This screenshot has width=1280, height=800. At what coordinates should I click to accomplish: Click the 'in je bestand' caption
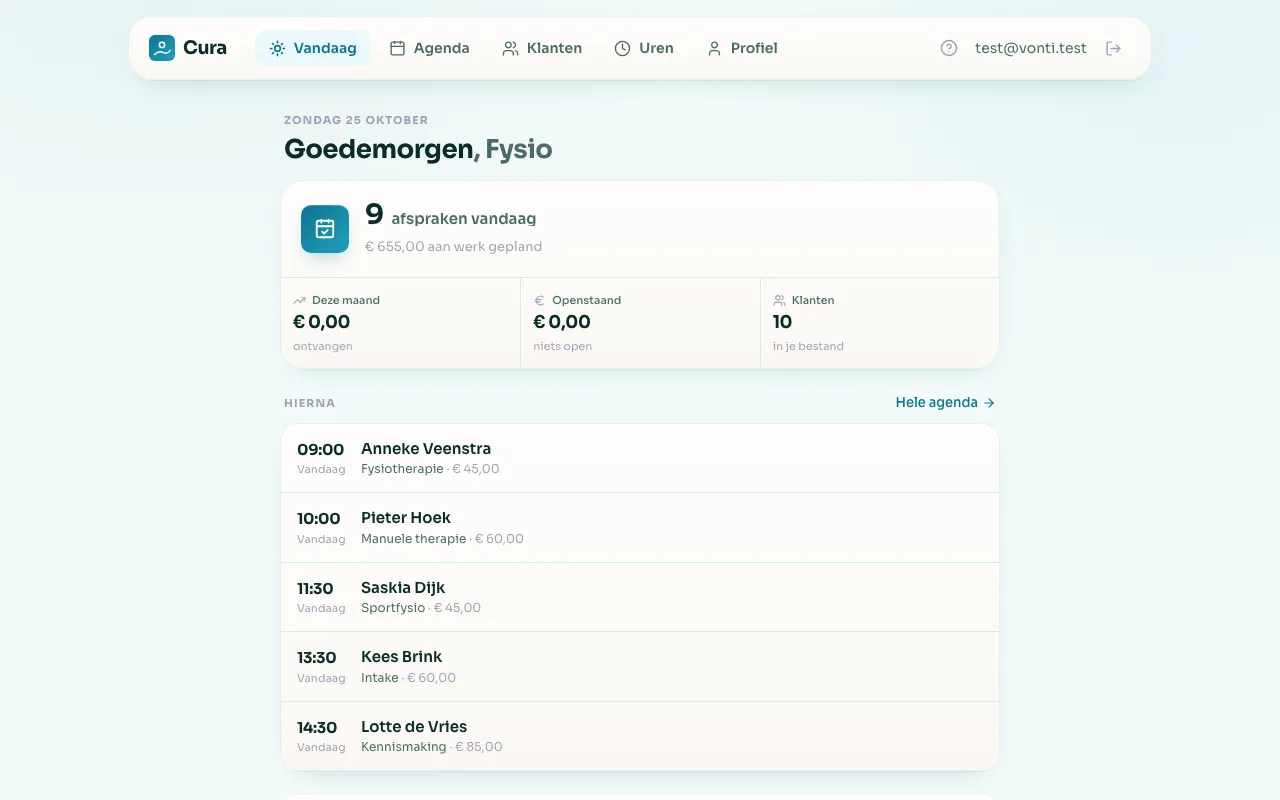pos(808,347)
